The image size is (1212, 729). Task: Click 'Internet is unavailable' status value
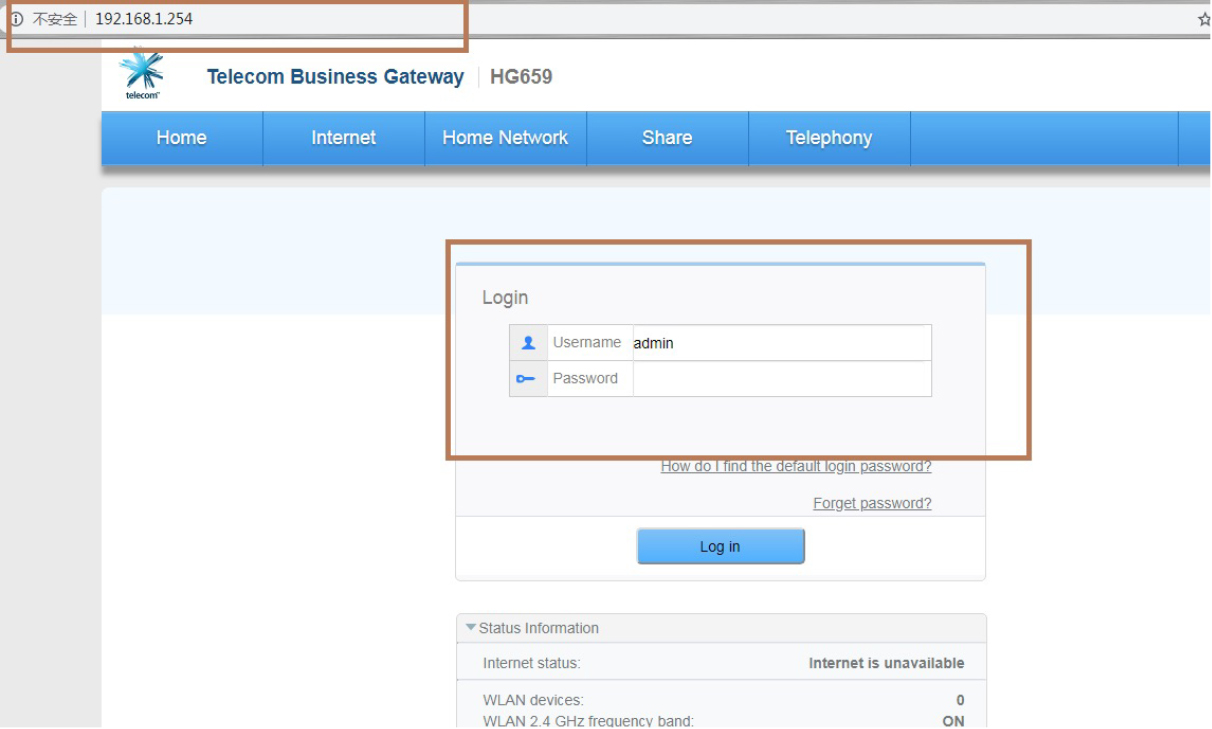[887, 663]
